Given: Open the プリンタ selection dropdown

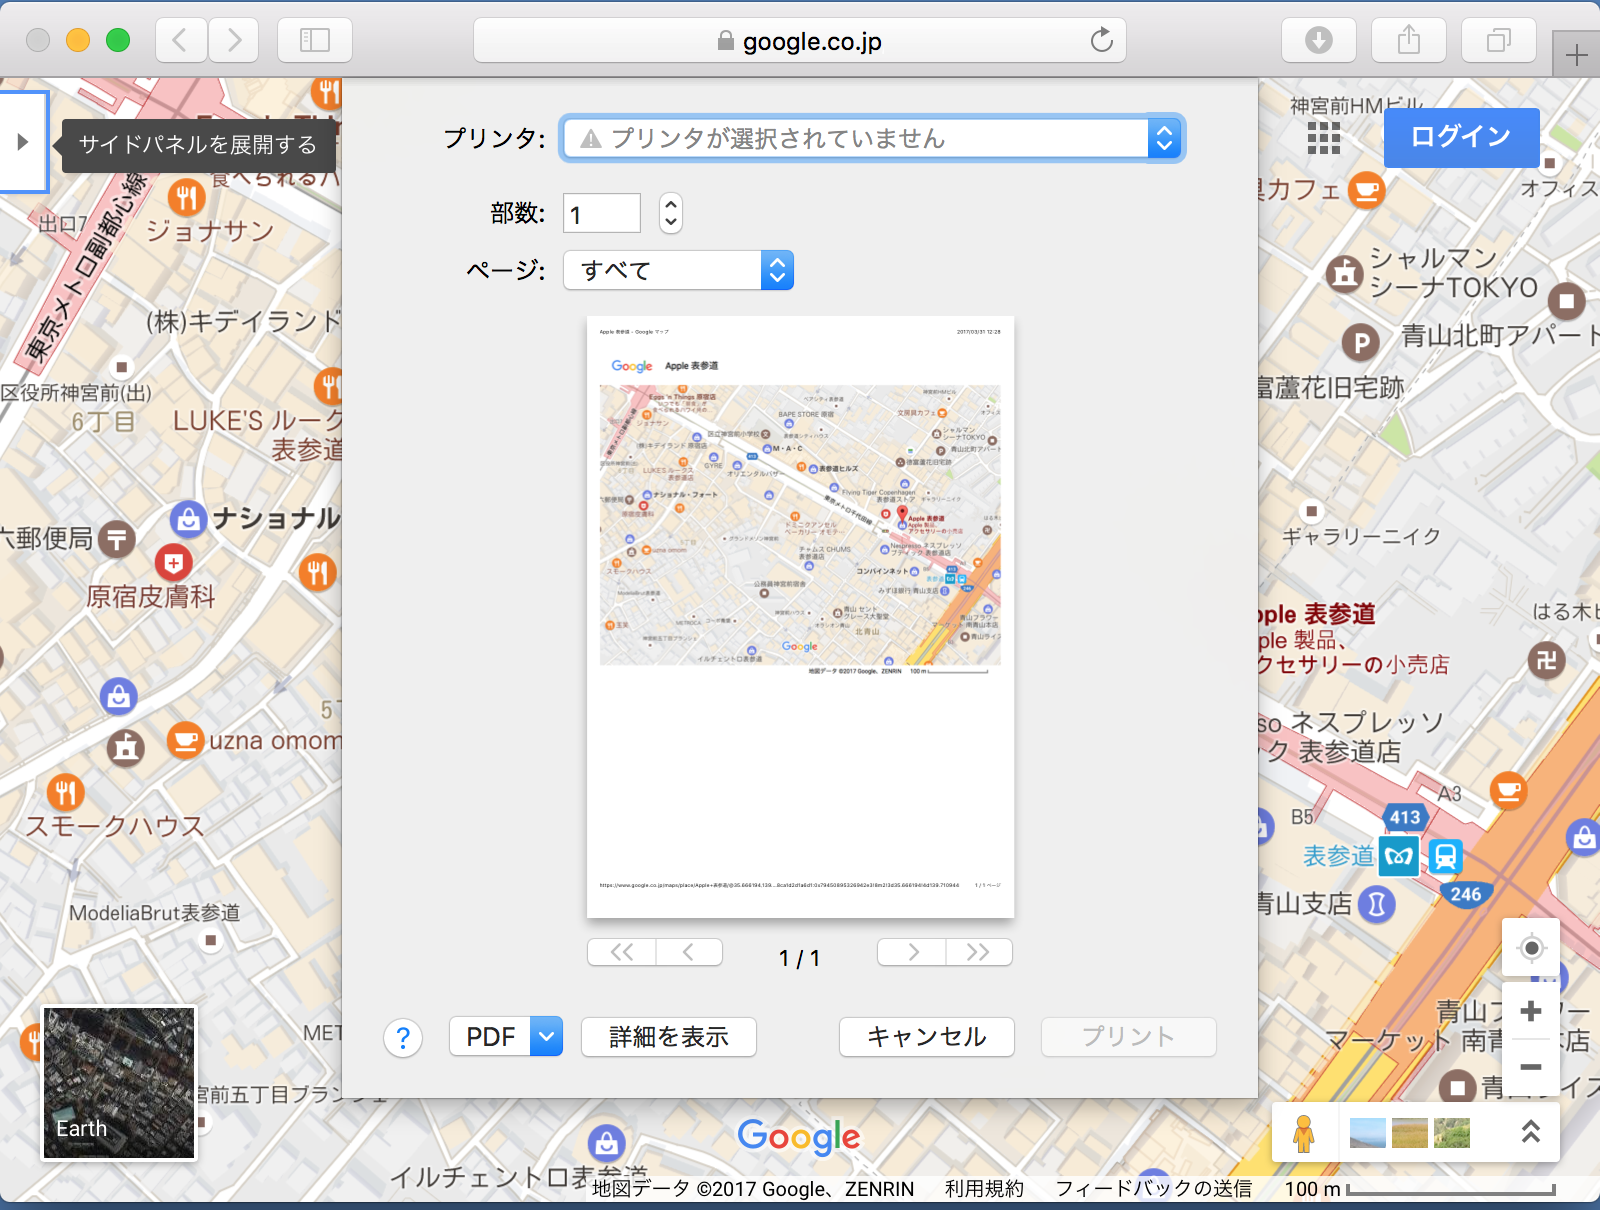Looking at the screenshot, I should click(872, 139).
